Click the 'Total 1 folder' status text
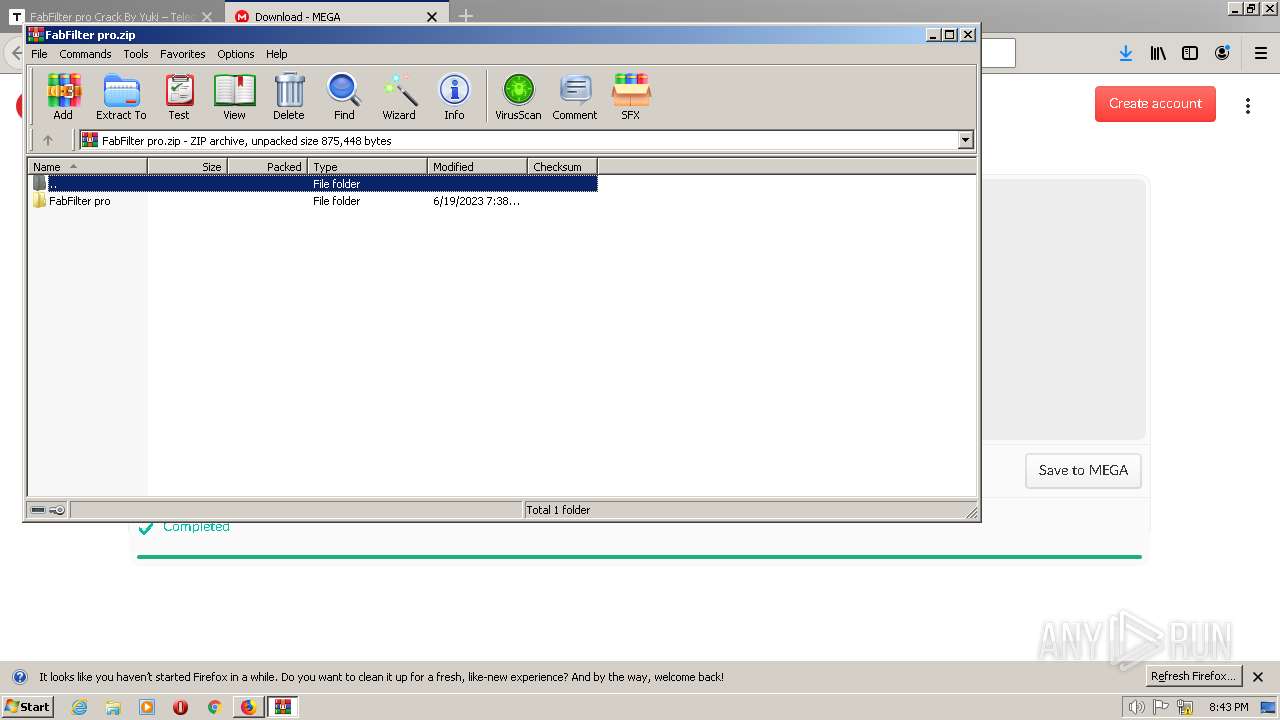 point(558,510)
